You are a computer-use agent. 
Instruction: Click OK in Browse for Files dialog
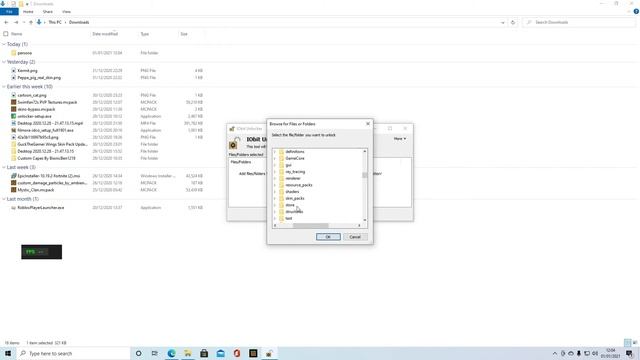(328, 237)
